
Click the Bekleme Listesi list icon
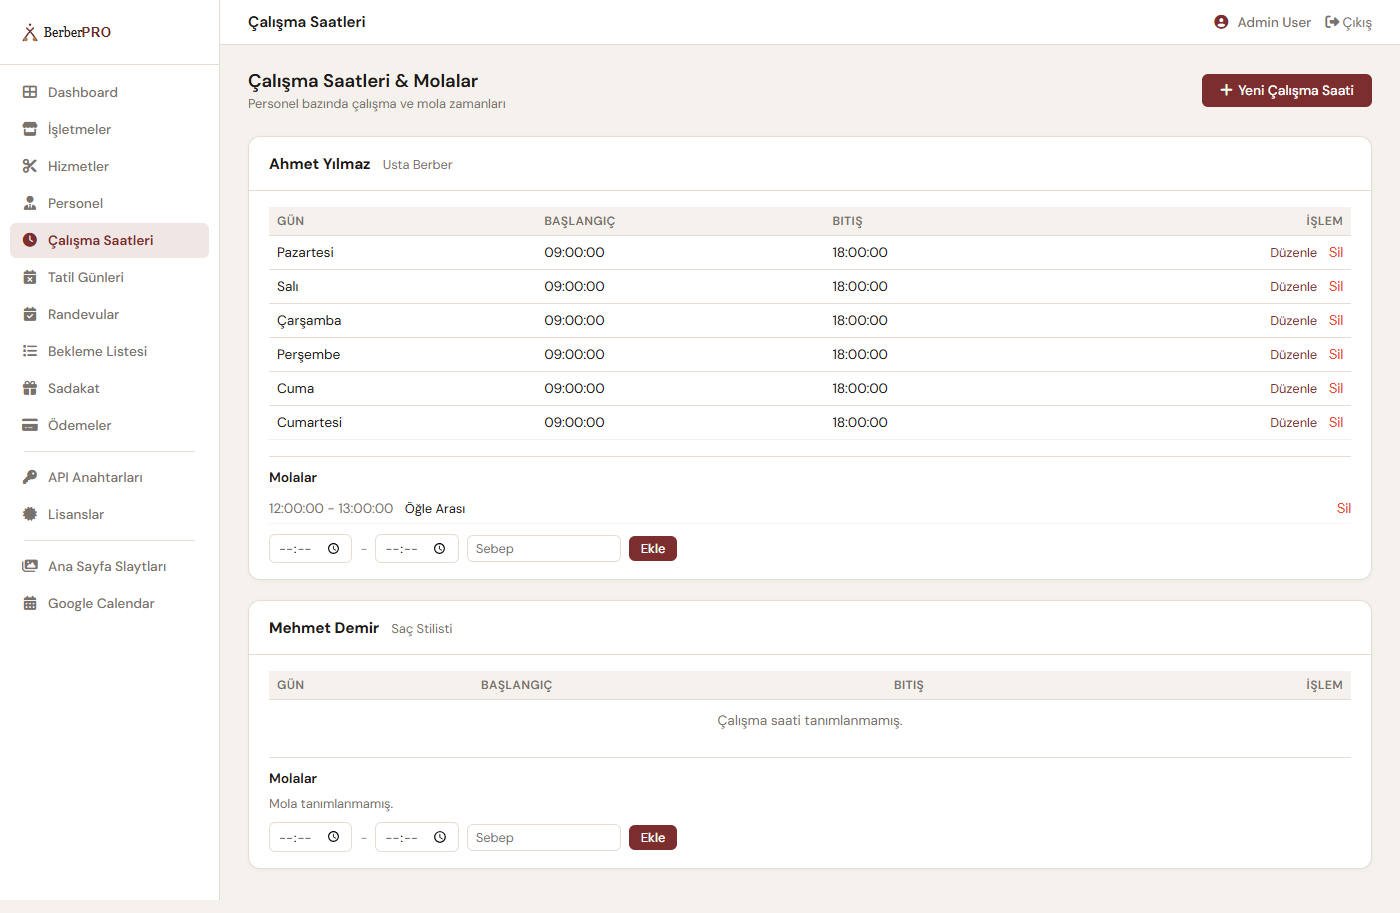pos(30,351)
